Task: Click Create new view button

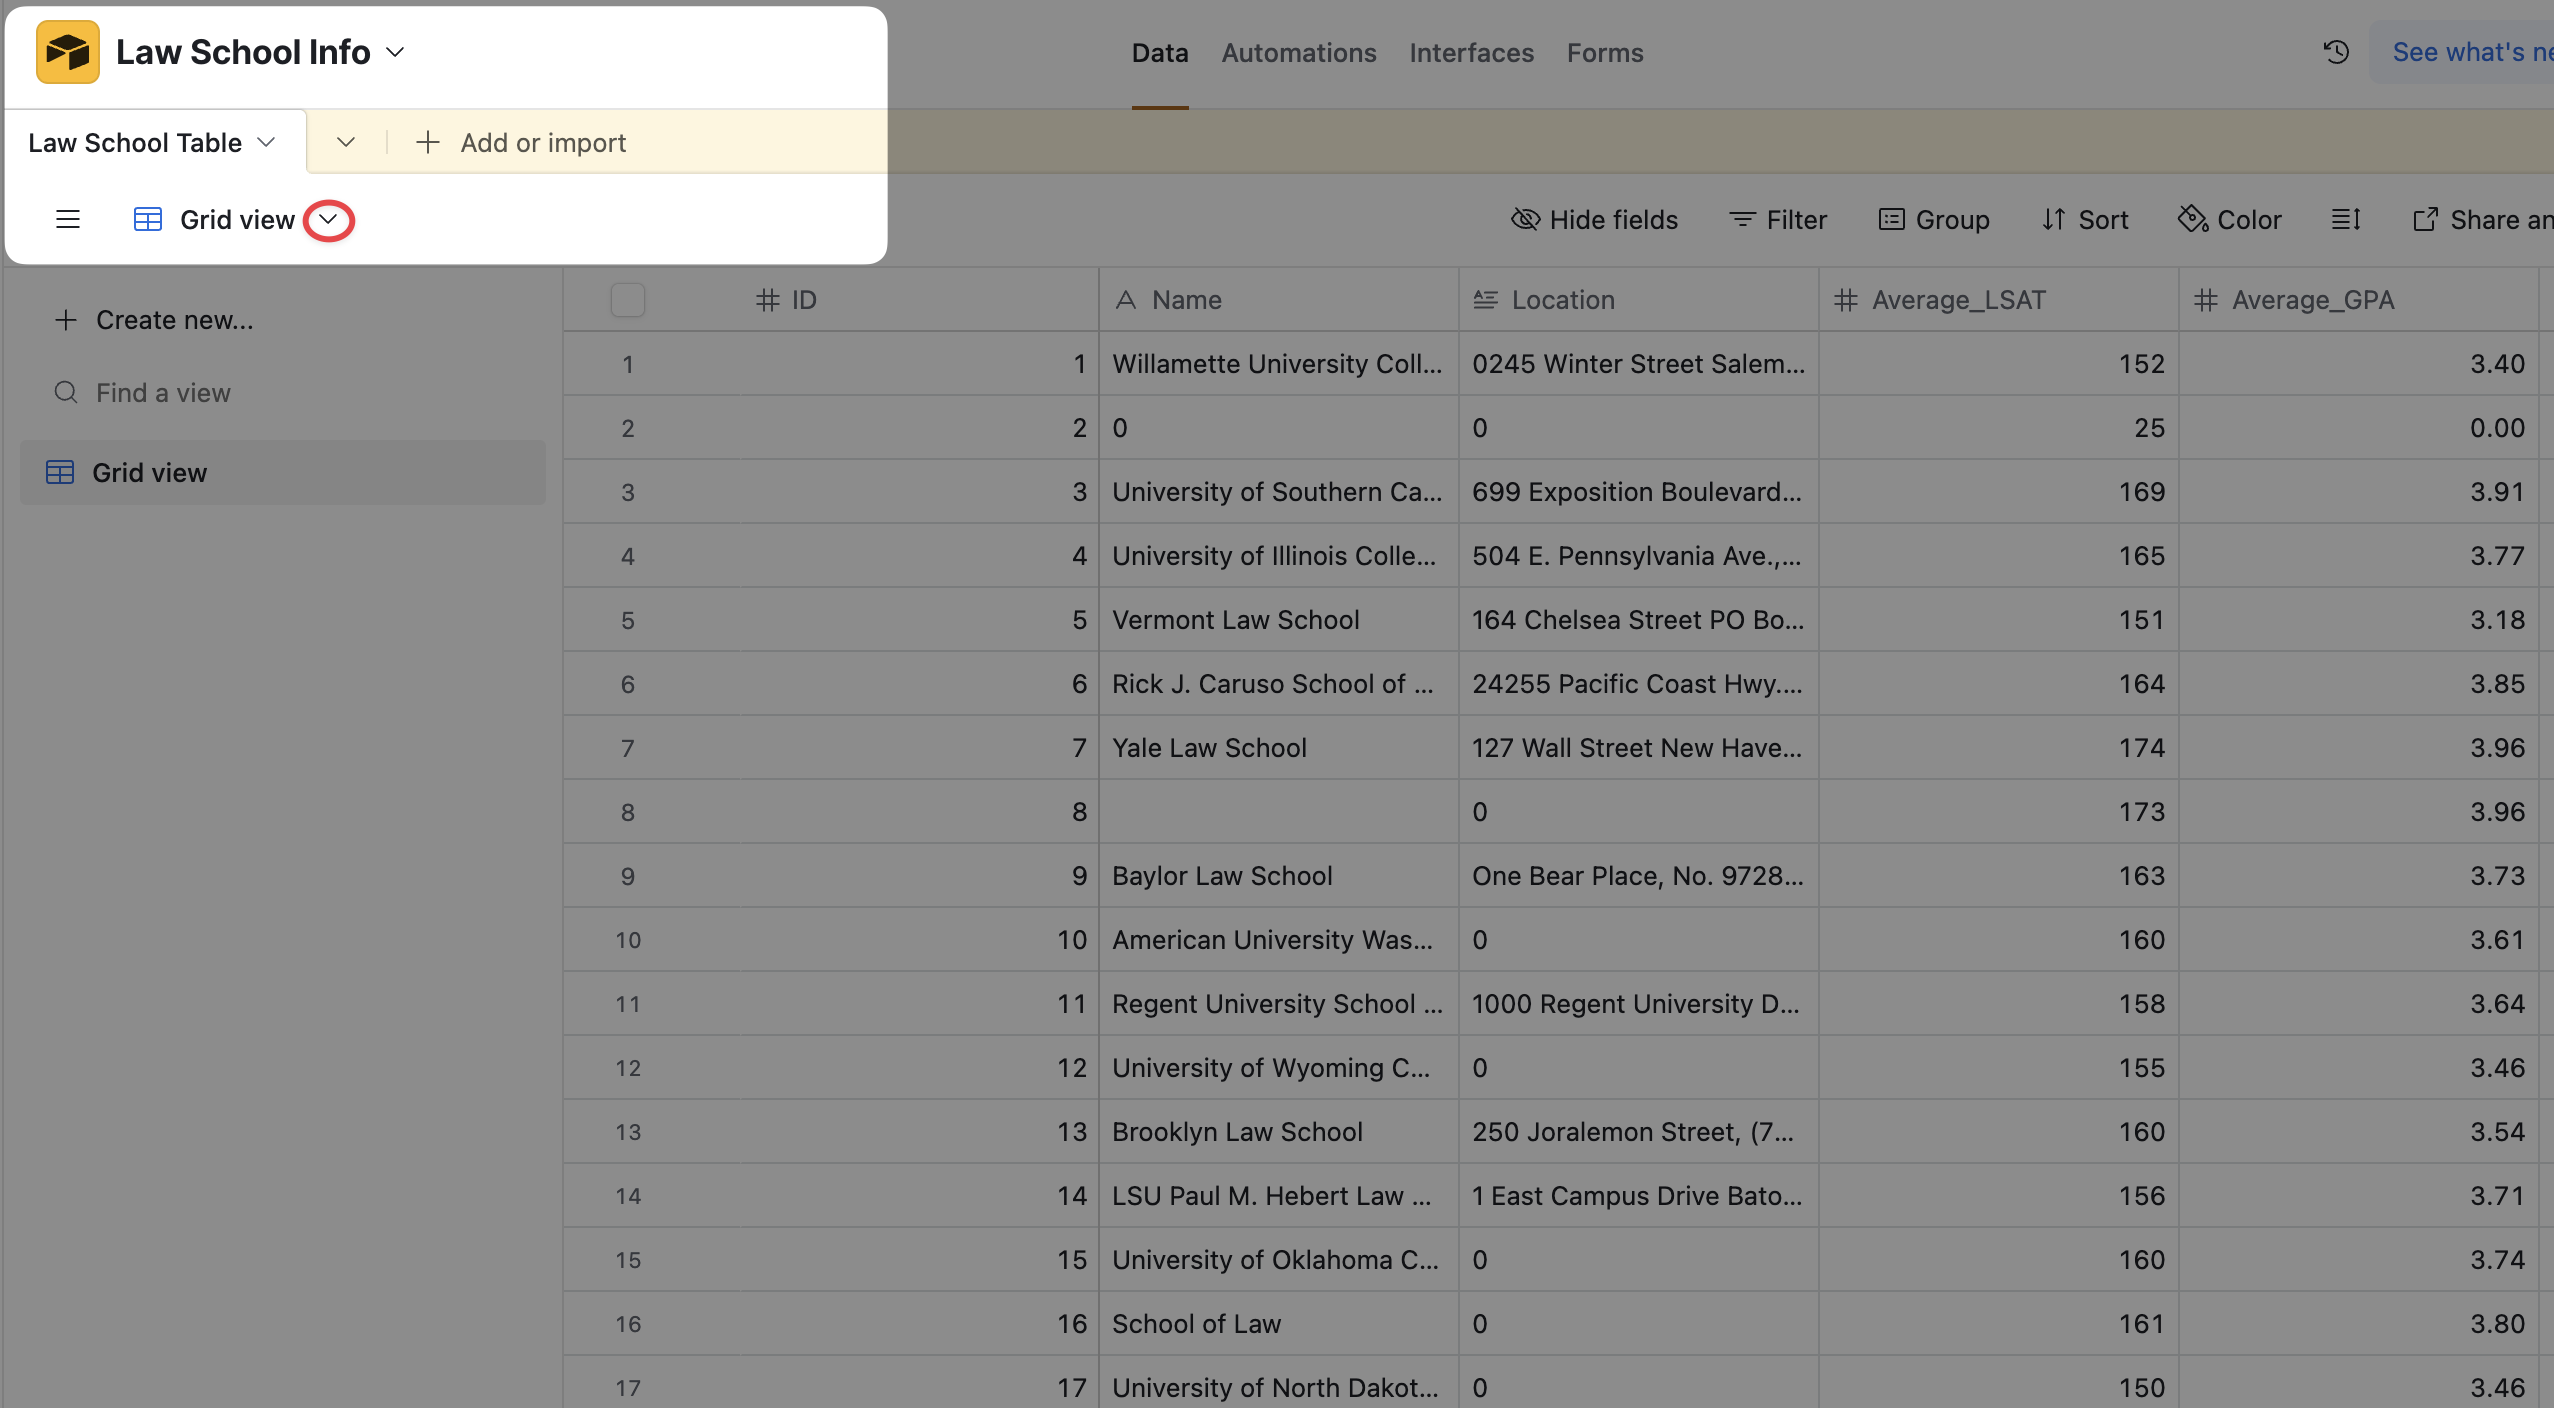Action: click(x=154, y=319)
